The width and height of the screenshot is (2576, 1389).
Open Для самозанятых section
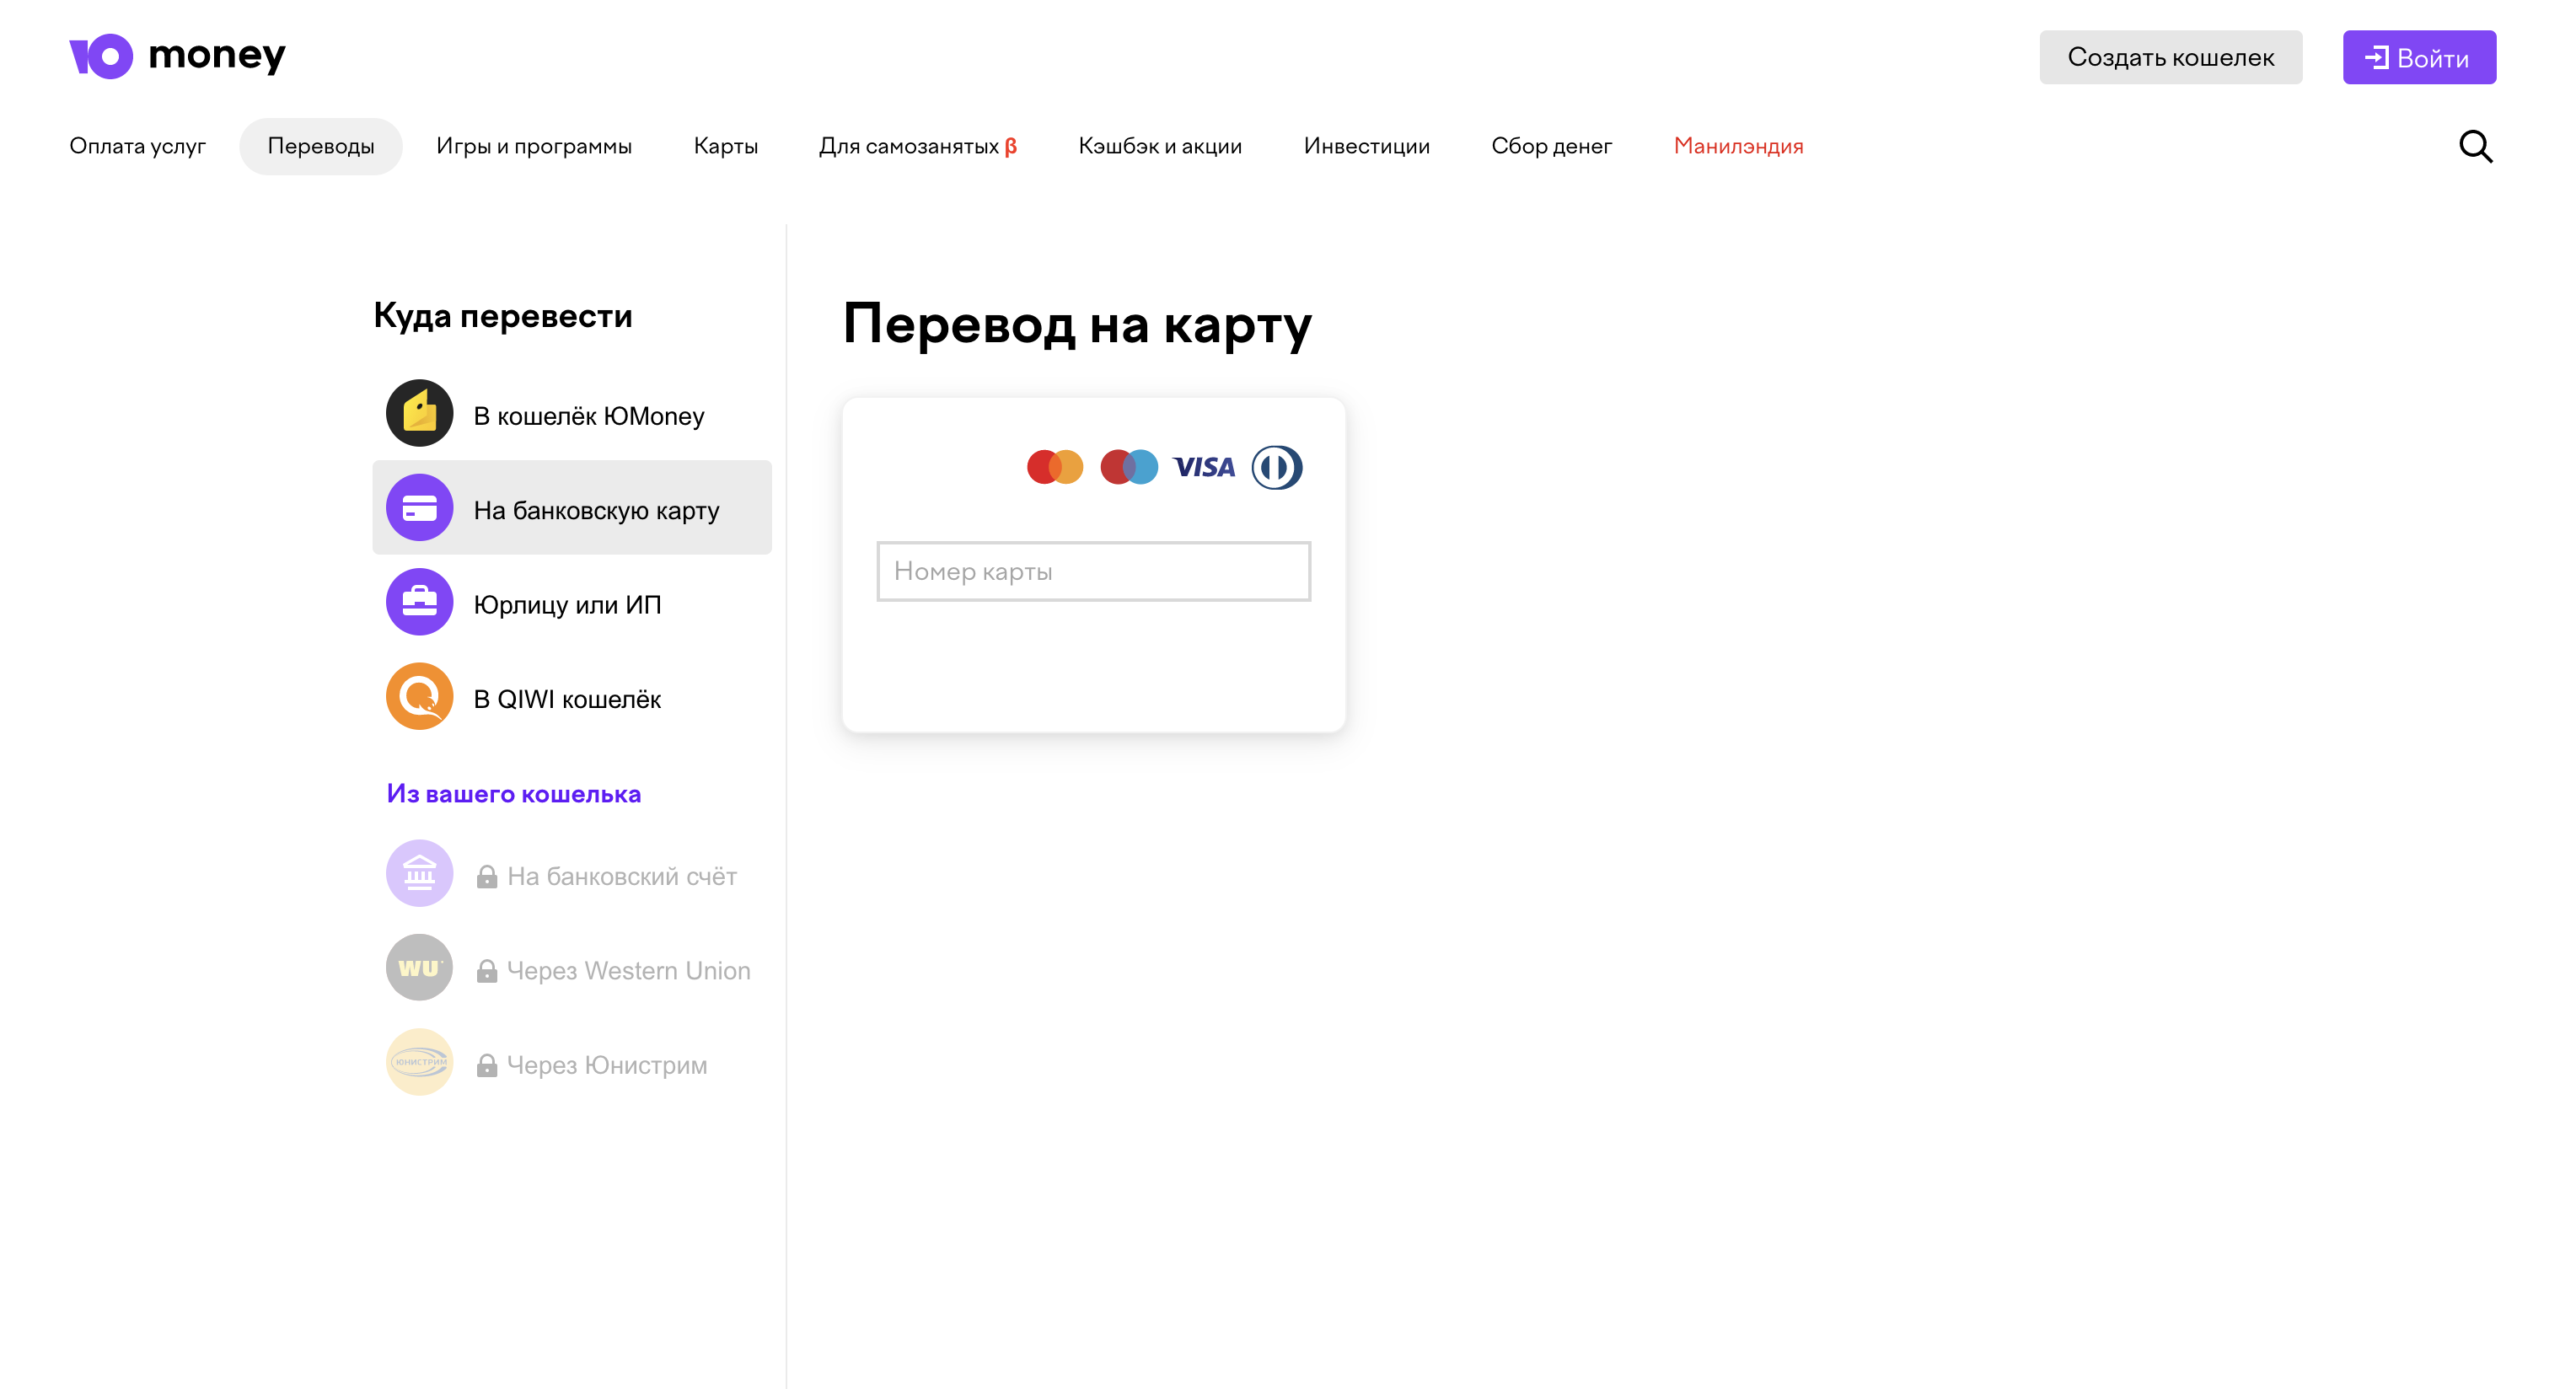click(918, 146)
